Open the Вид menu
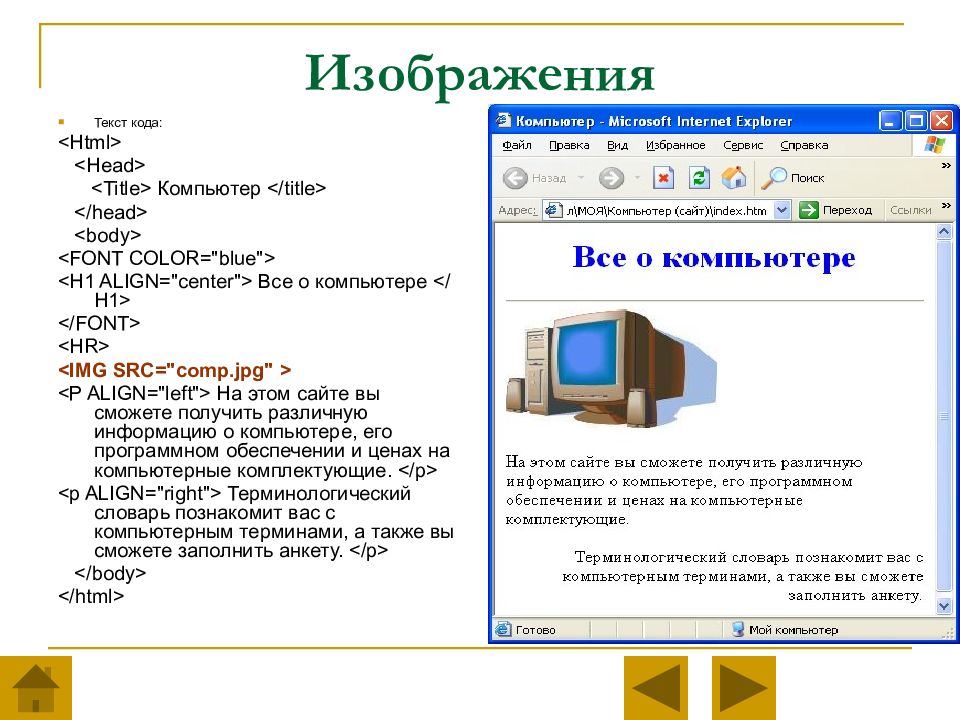 click(x=617, y=145)
